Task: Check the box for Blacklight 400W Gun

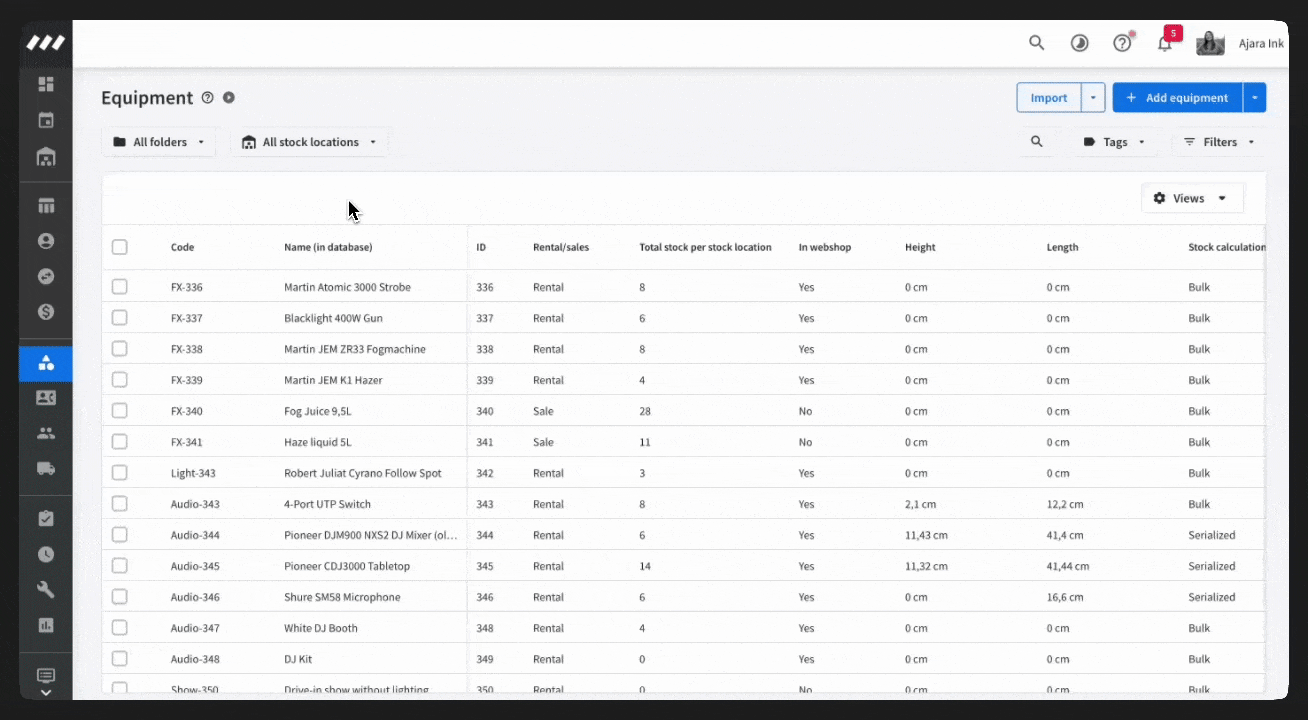Action: tap(120, 318)
